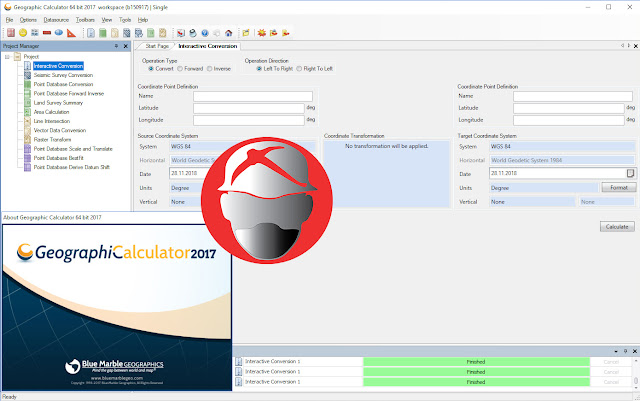640x401 pixels.
Task: Click the image with red arrow toolbar icon
Action: pos(181,33)
